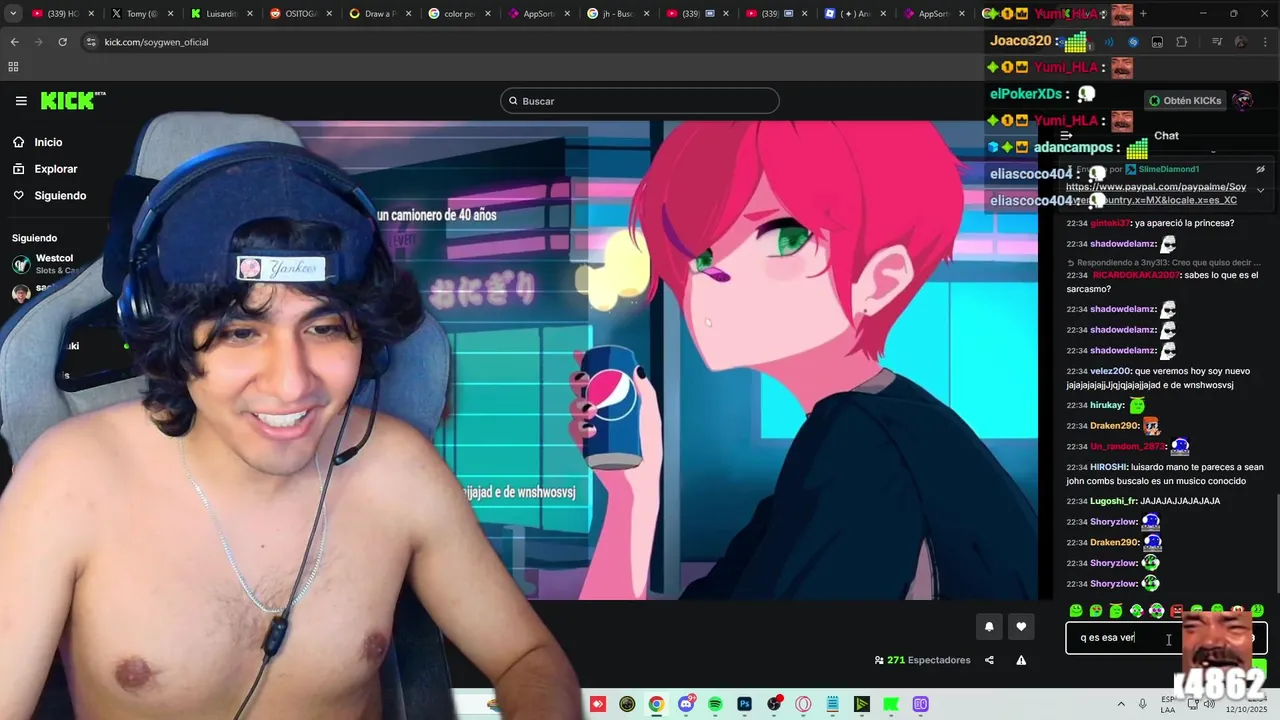This screenshot has height=720, width=1280.
Task: Switch to the Draw a P tab
Action: point(378,14)
